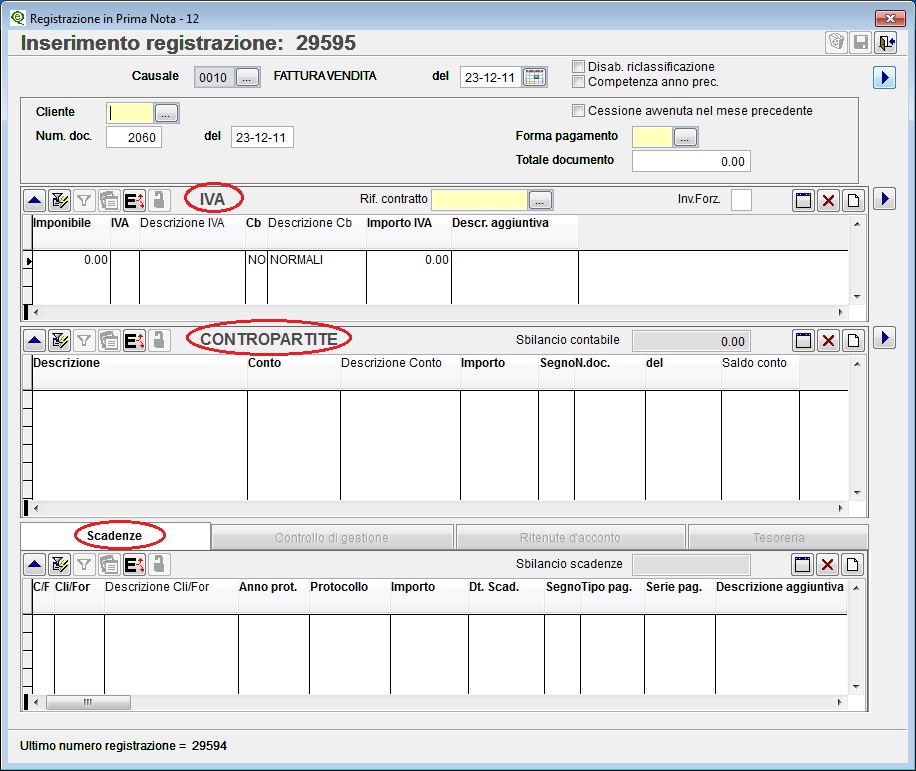Screen dimensions: 916x771
Task: Select the Scadenze tab
Action: (115, 536)
